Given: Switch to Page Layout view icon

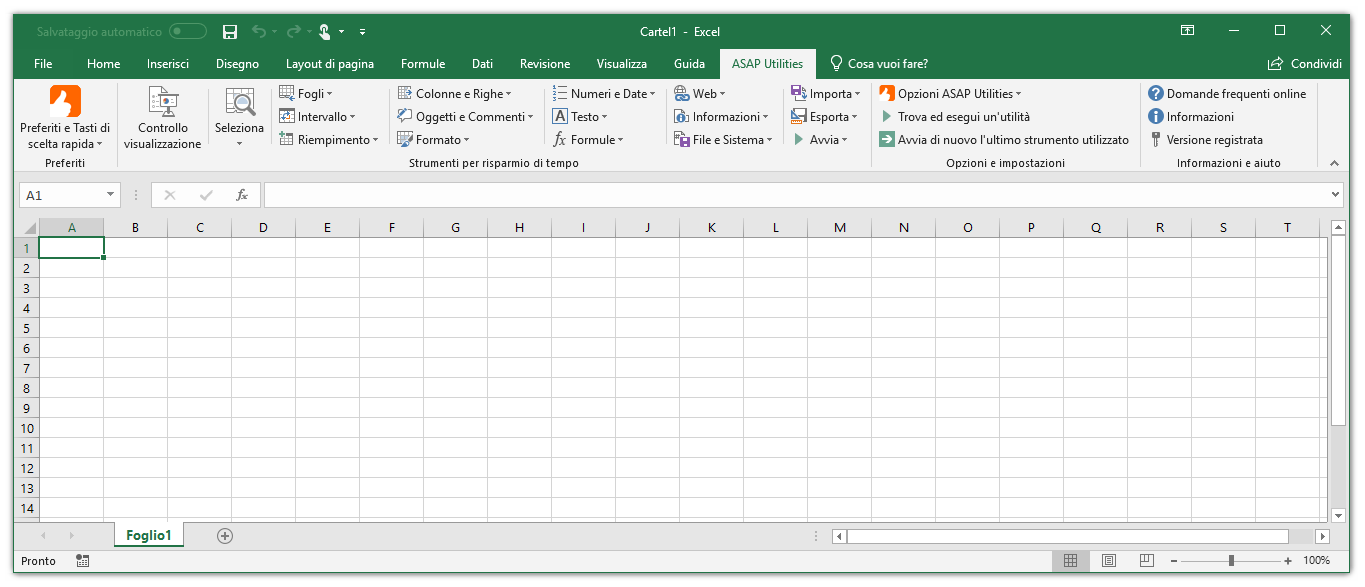Looking at the screenshot, I should [1109, 561].
